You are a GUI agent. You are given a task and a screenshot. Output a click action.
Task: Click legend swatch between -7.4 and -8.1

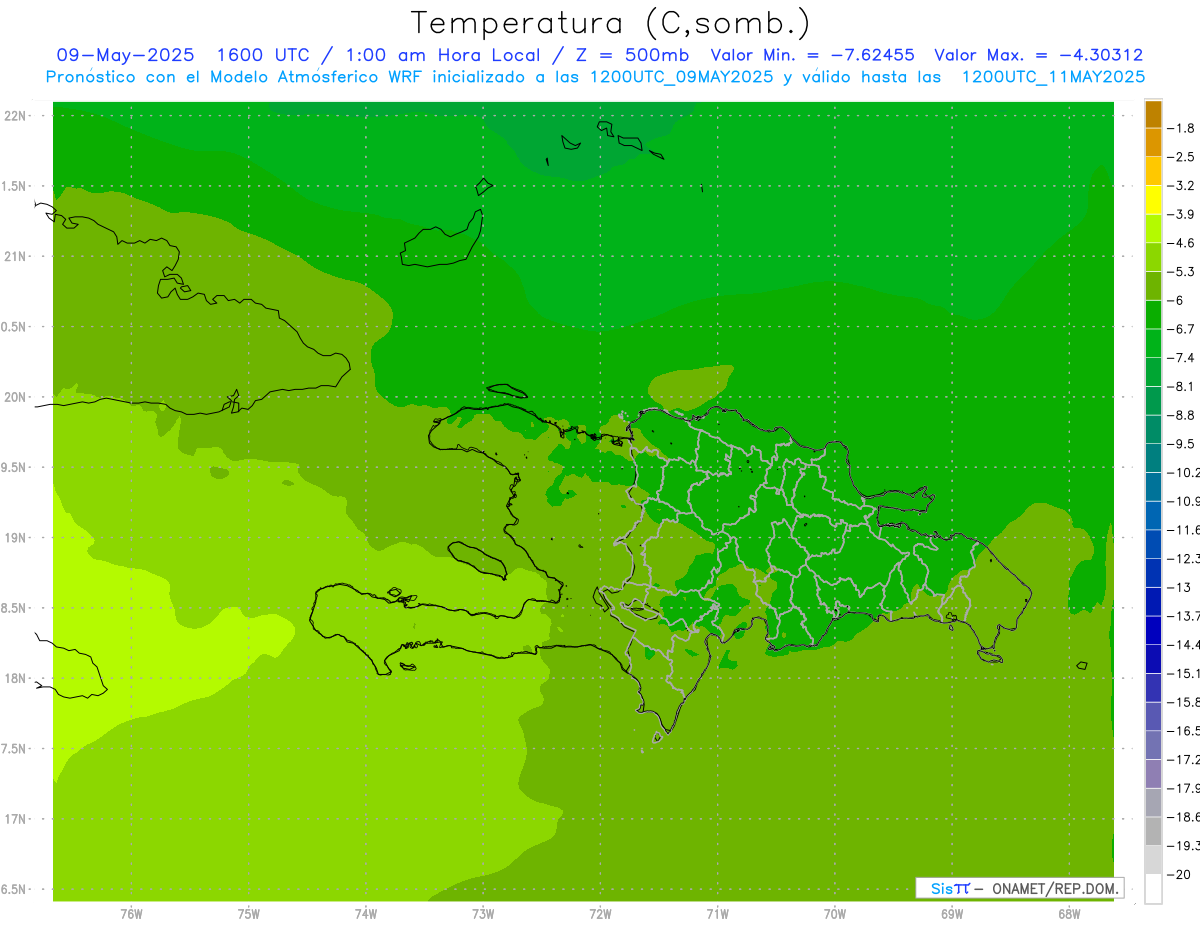point(1153,372)
